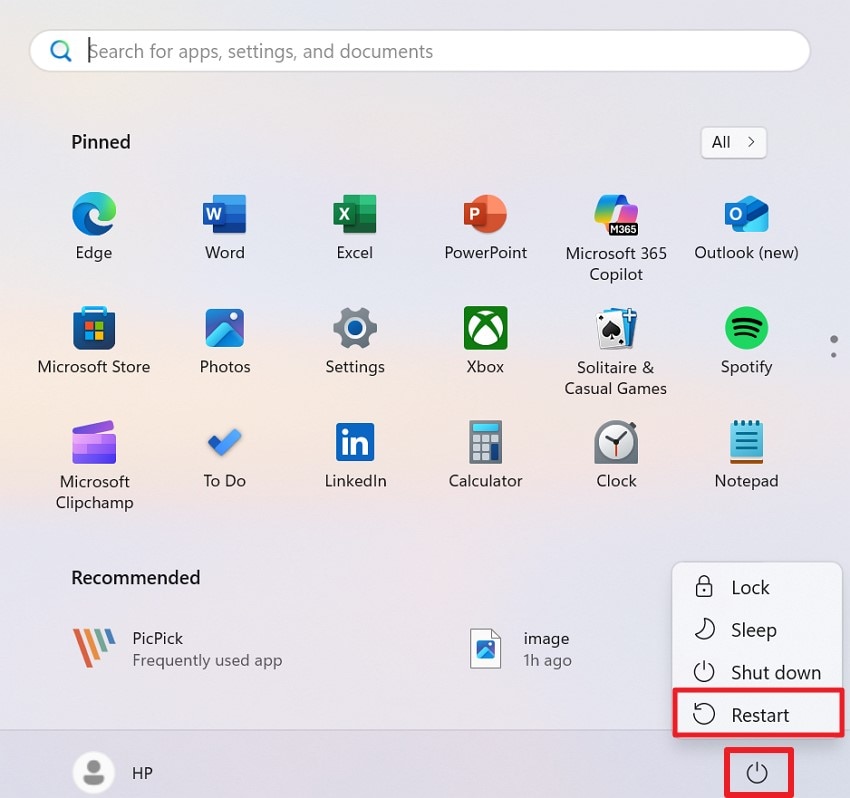
Task: Open the recommended image file
Action: (521, 648)
